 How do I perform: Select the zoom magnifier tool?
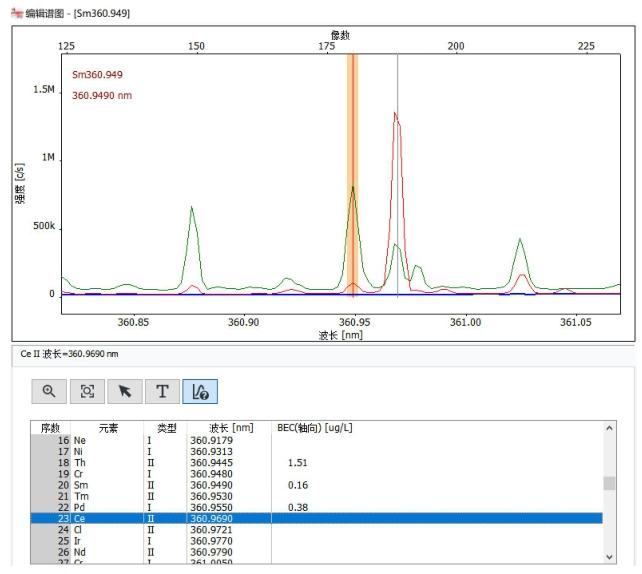pos(49,391)
